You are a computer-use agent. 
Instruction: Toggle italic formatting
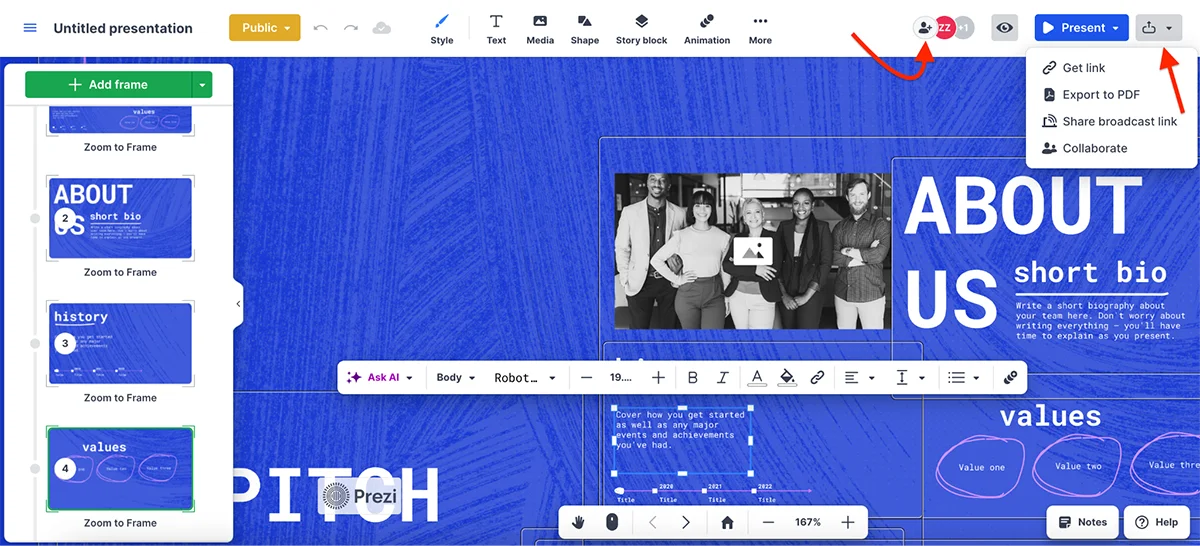tap(722, 378)
